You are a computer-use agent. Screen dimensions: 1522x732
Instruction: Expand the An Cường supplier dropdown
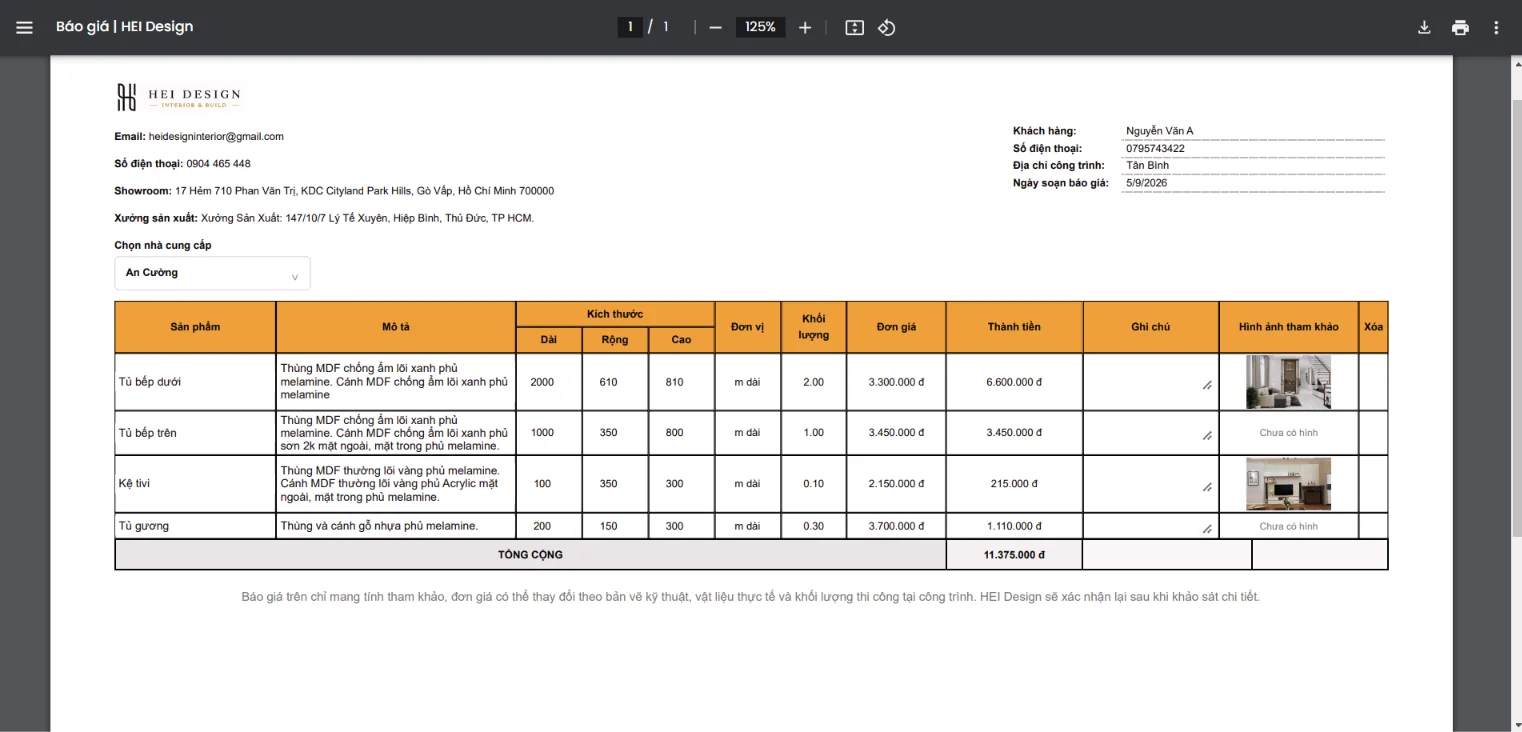tap(212, 273)
